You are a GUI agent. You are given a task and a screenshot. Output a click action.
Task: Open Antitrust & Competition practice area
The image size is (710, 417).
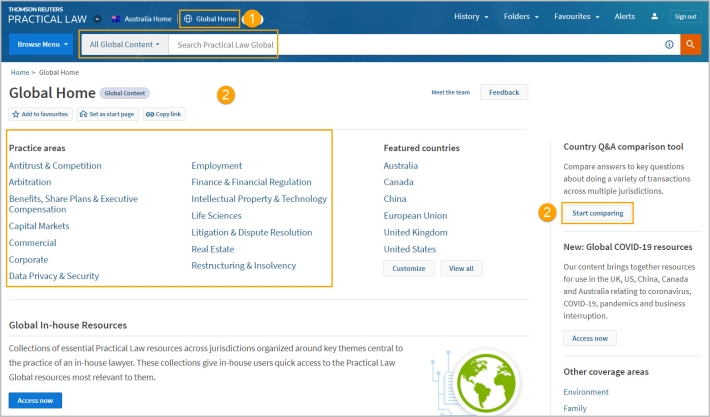55,166
